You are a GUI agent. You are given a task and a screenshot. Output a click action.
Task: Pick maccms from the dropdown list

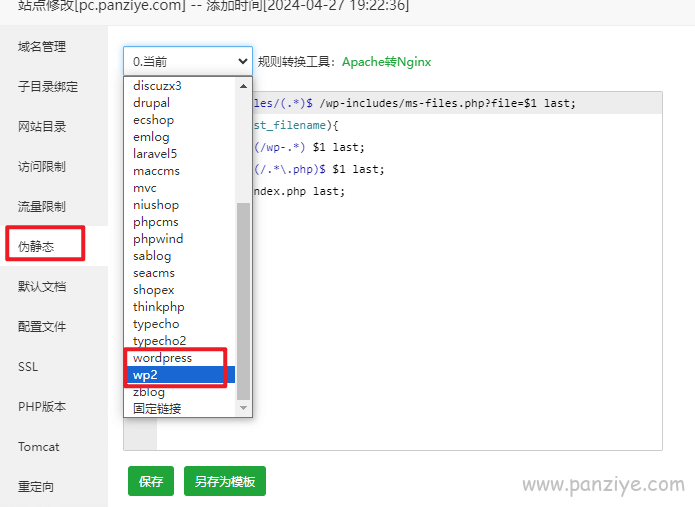click(180, 171)
